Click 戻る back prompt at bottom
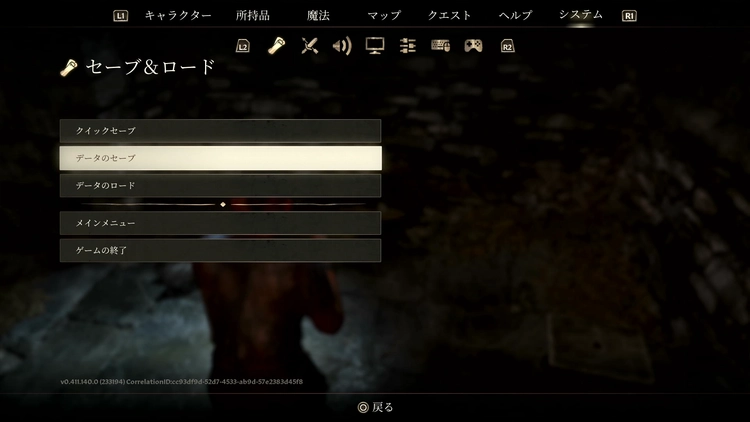 [x=376, y=407]
